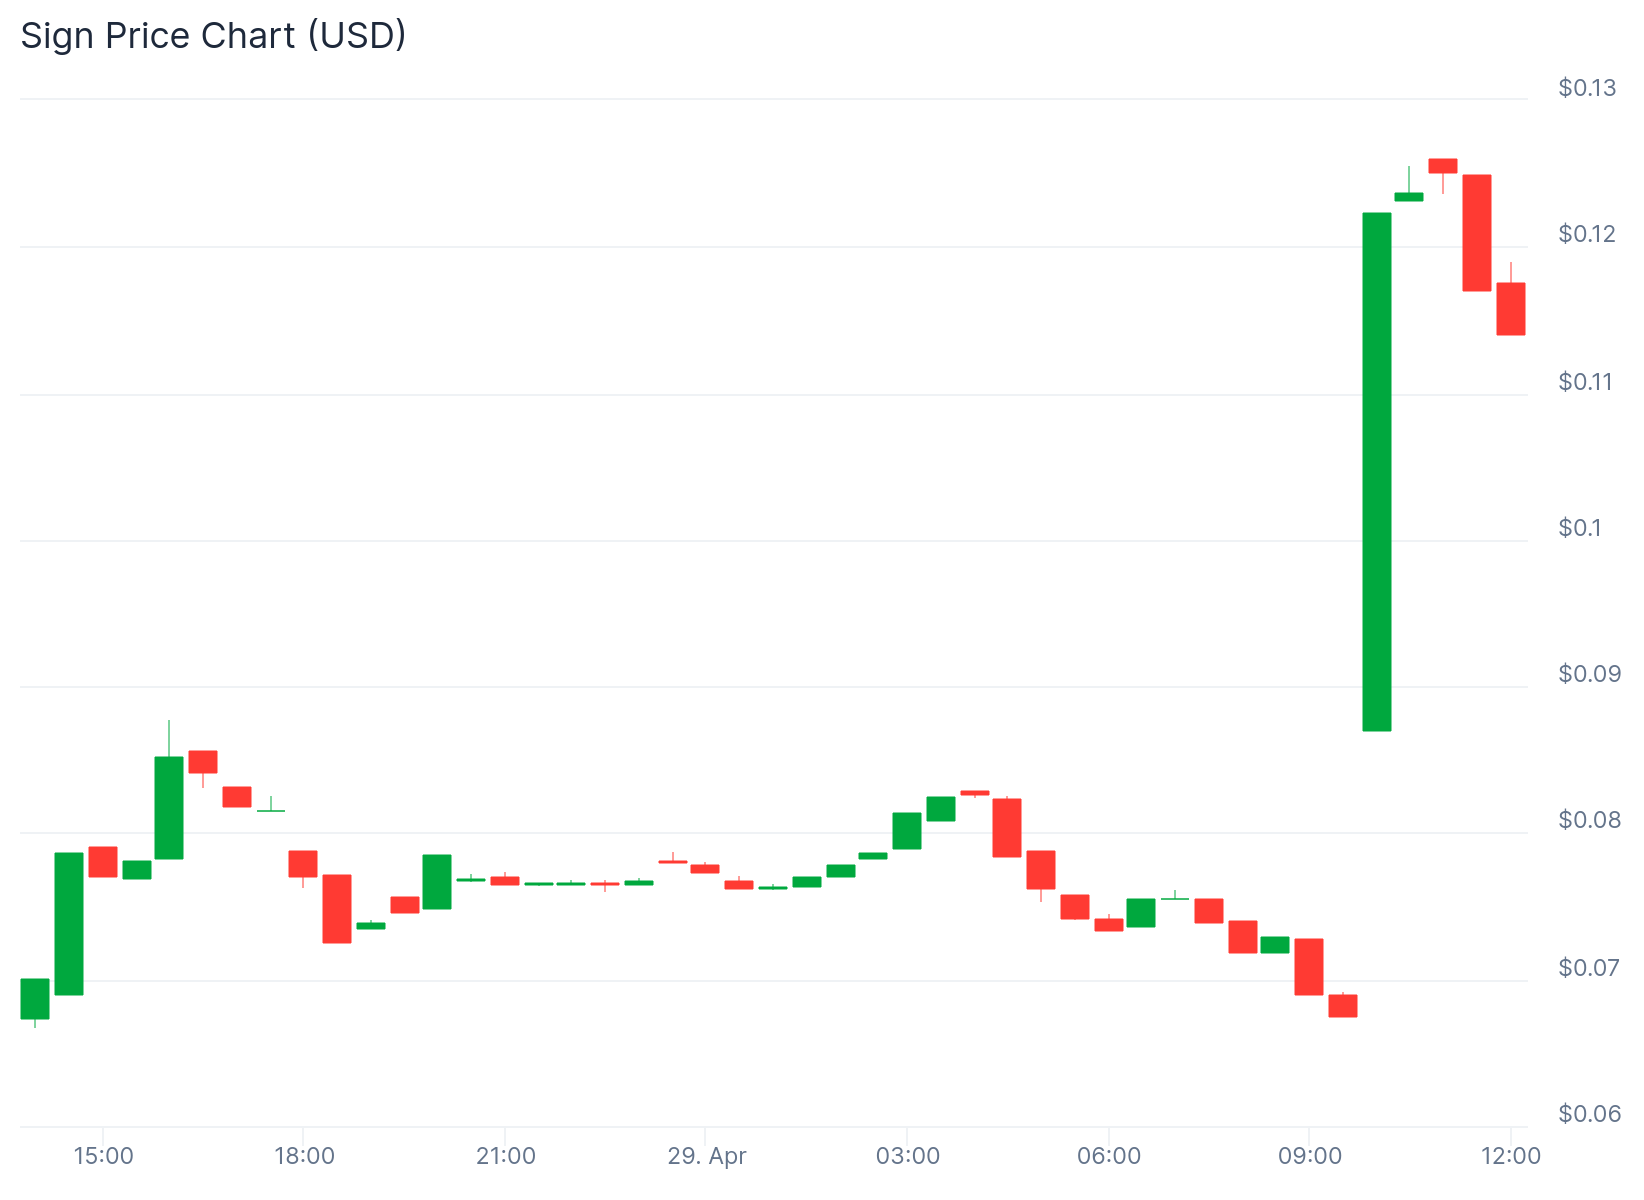This screenshot has height=1200, width=1644.
Task: Select the $0.08 price level label
Action: coord(1586,820)
